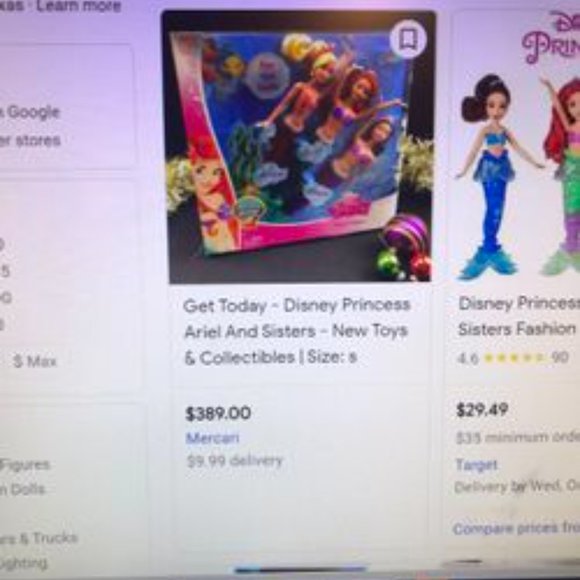The image size is (580, 580).
Task: Visit the Mercari seller link
Action: 212,438
